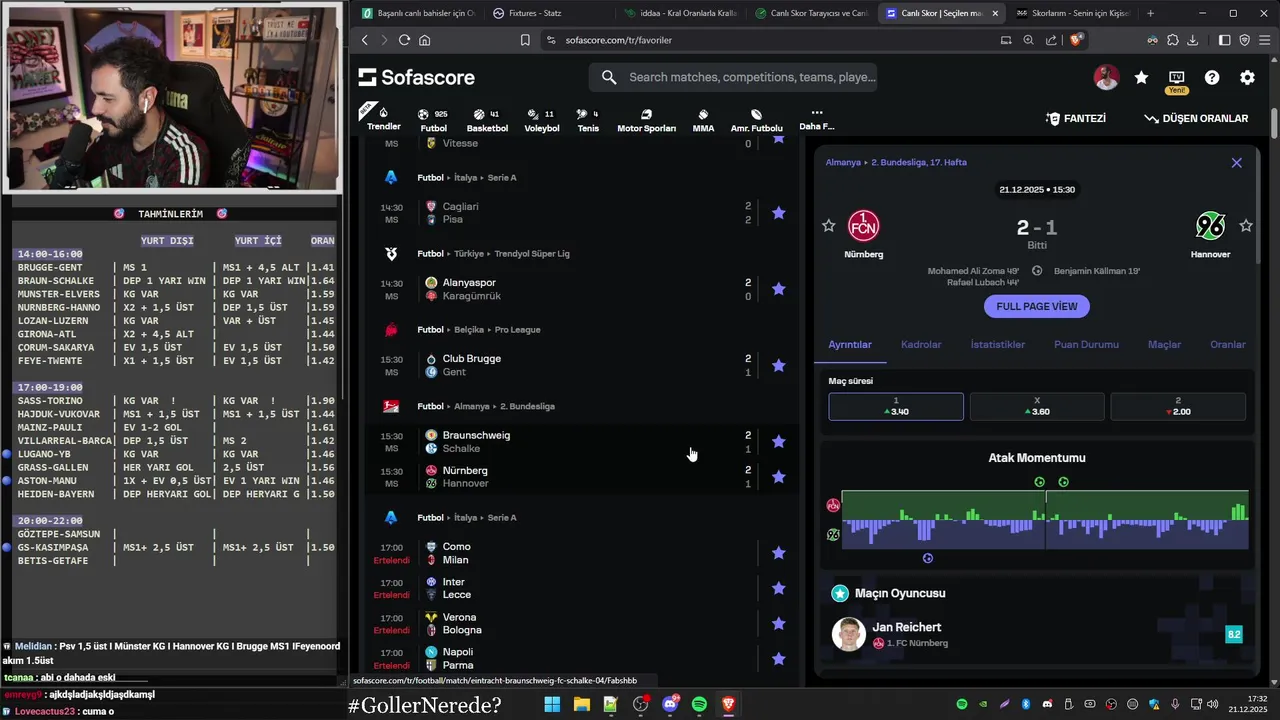Screen dimensions: 1280x720
Task: Open FANTEZİ section
Action: [1075, 118]
